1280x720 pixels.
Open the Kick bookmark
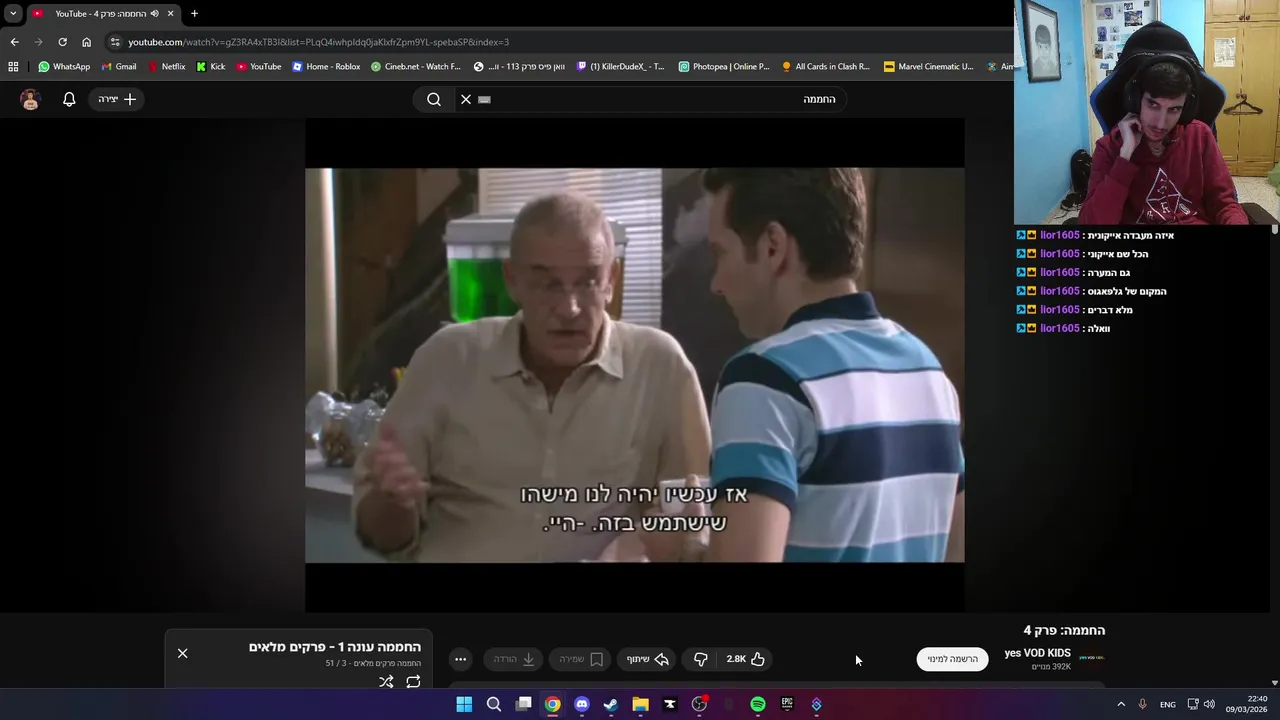point(211,67)
